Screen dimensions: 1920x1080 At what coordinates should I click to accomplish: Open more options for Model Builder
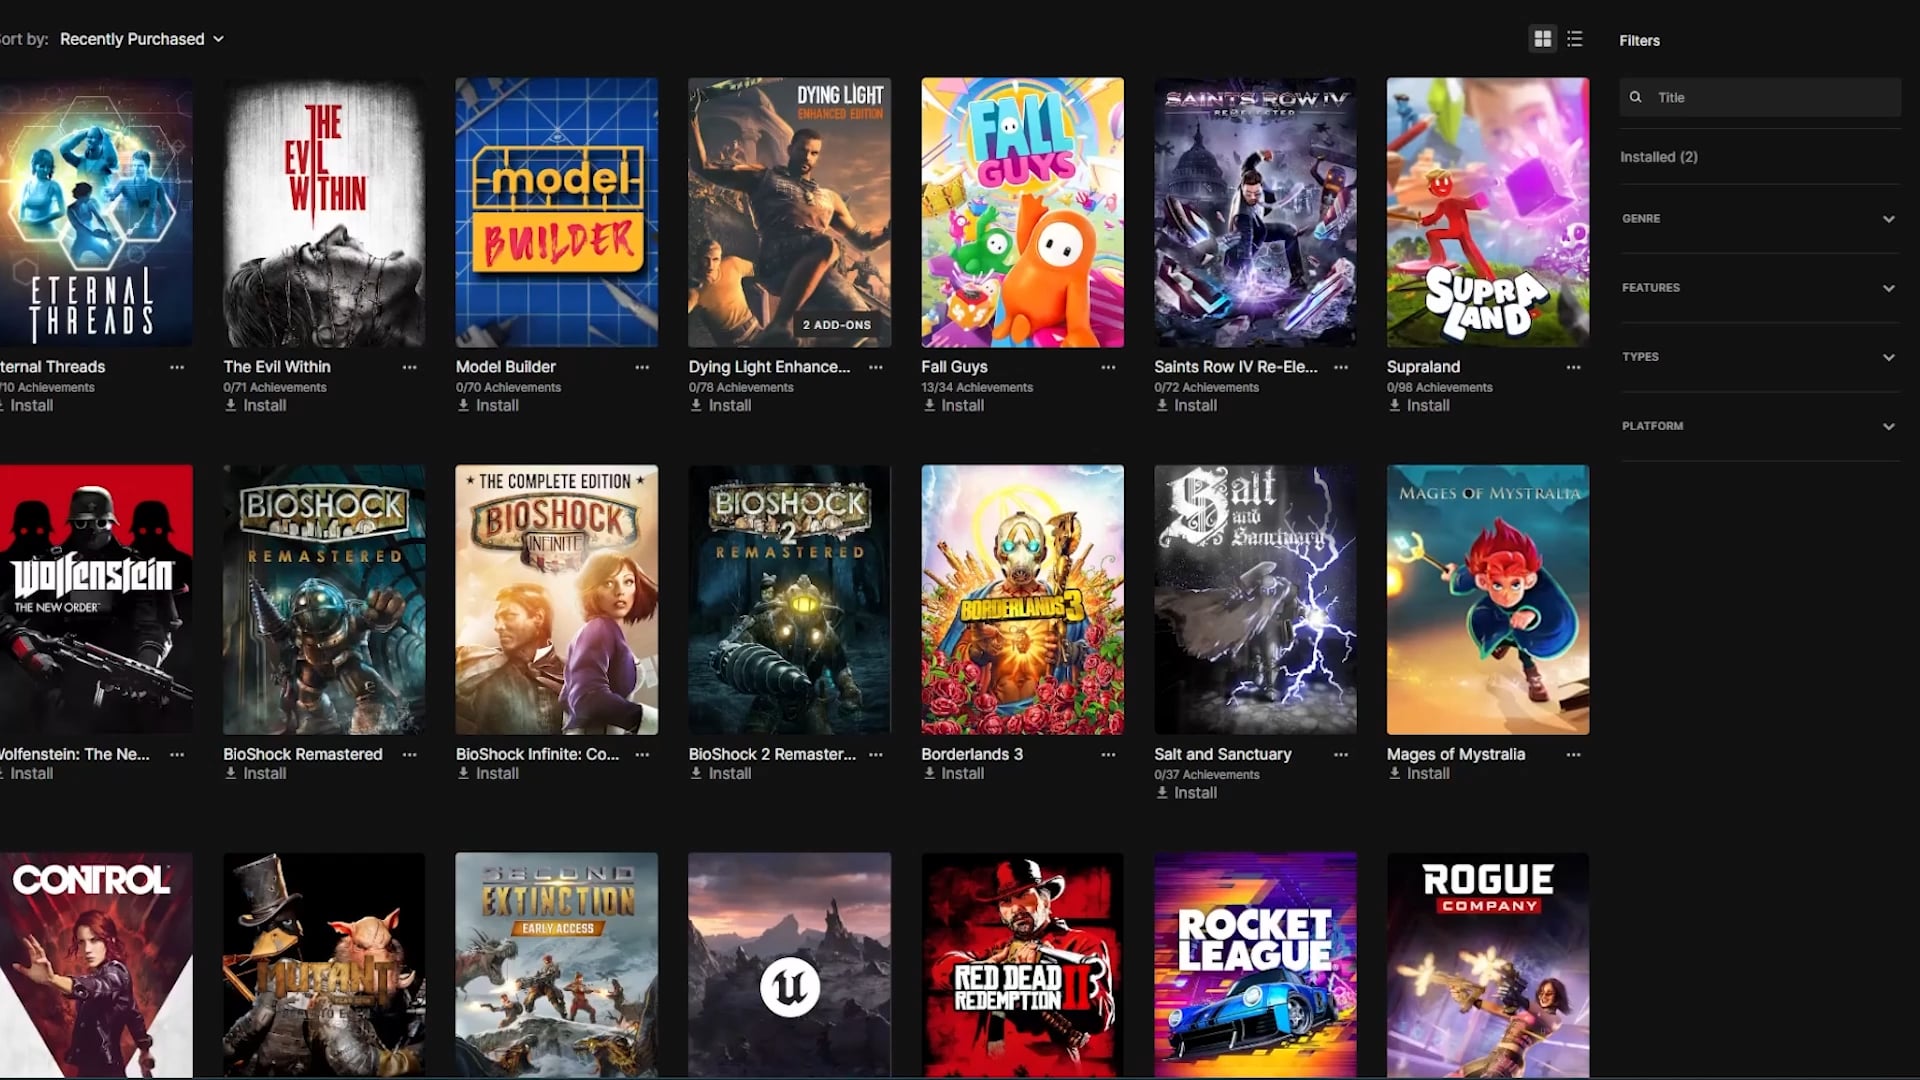pos(642,367)
